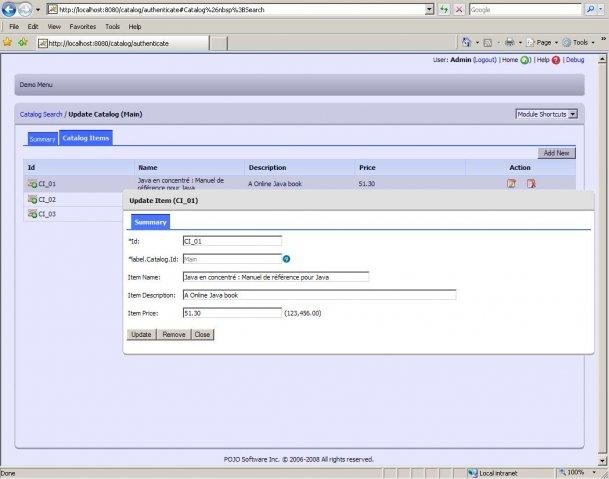Click the Logout link
The width and height of the screenshot is (609, 479).
pos(485,60)
